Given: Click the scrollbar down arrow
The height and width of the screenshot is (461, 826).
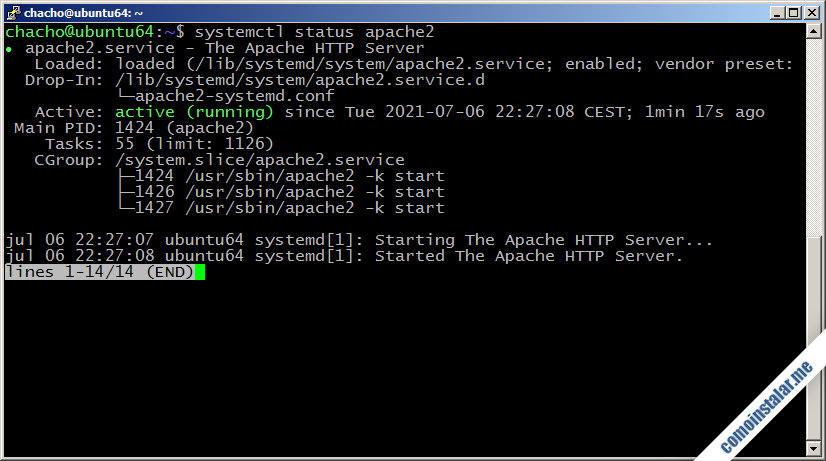Looking at the screenshot, I should pyautogui.click(x=813, y=449).
